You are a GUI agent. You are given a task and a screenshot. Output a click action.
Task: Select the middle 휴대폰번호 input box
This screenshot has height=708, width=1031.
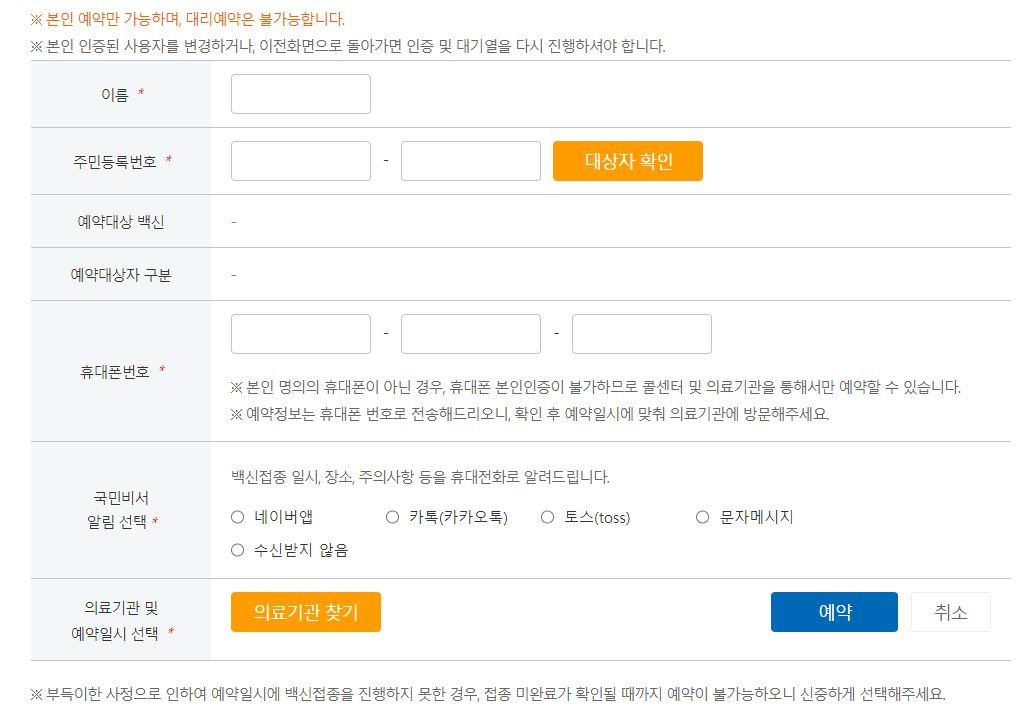pyautogui.click(x=471, y=334)
